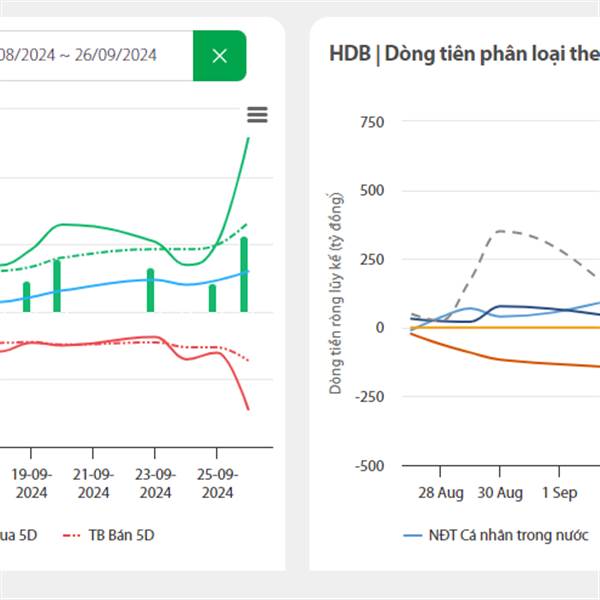Click the peak of the gray dashed line
This screenshot has width=600, height=600.
click(499, 231)
